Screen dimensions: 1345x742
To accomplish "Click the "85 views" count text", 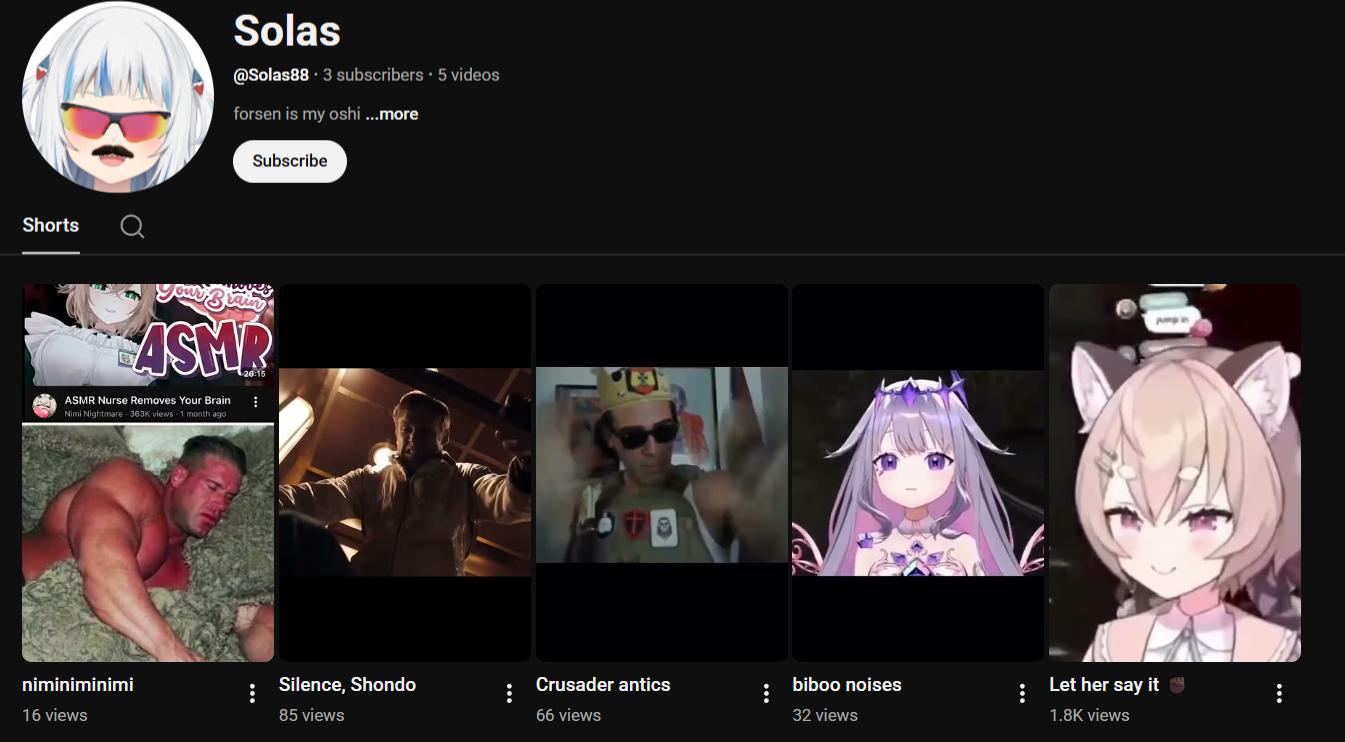I will [x=312, y=715].
